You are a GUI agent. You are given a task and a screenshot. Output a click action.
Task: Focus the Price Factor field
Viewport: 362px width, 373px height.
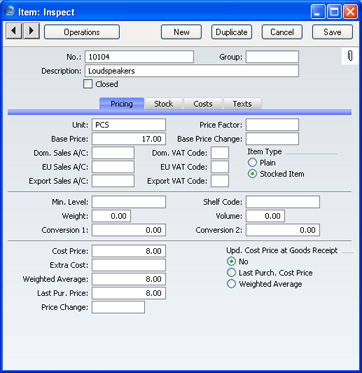pos(272,125)
